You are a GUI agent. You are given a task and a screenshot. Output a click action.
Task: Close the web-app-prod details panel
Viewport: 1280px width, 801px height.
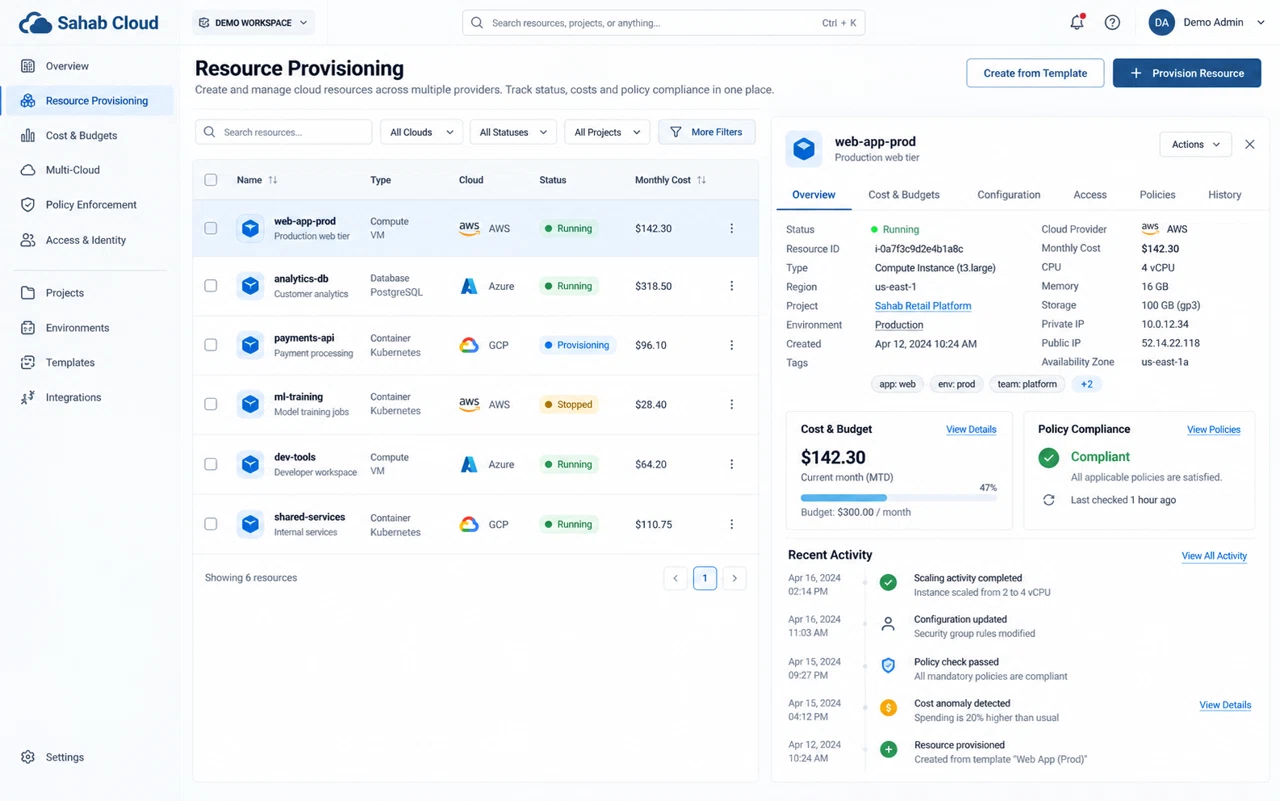point(1250,144)
